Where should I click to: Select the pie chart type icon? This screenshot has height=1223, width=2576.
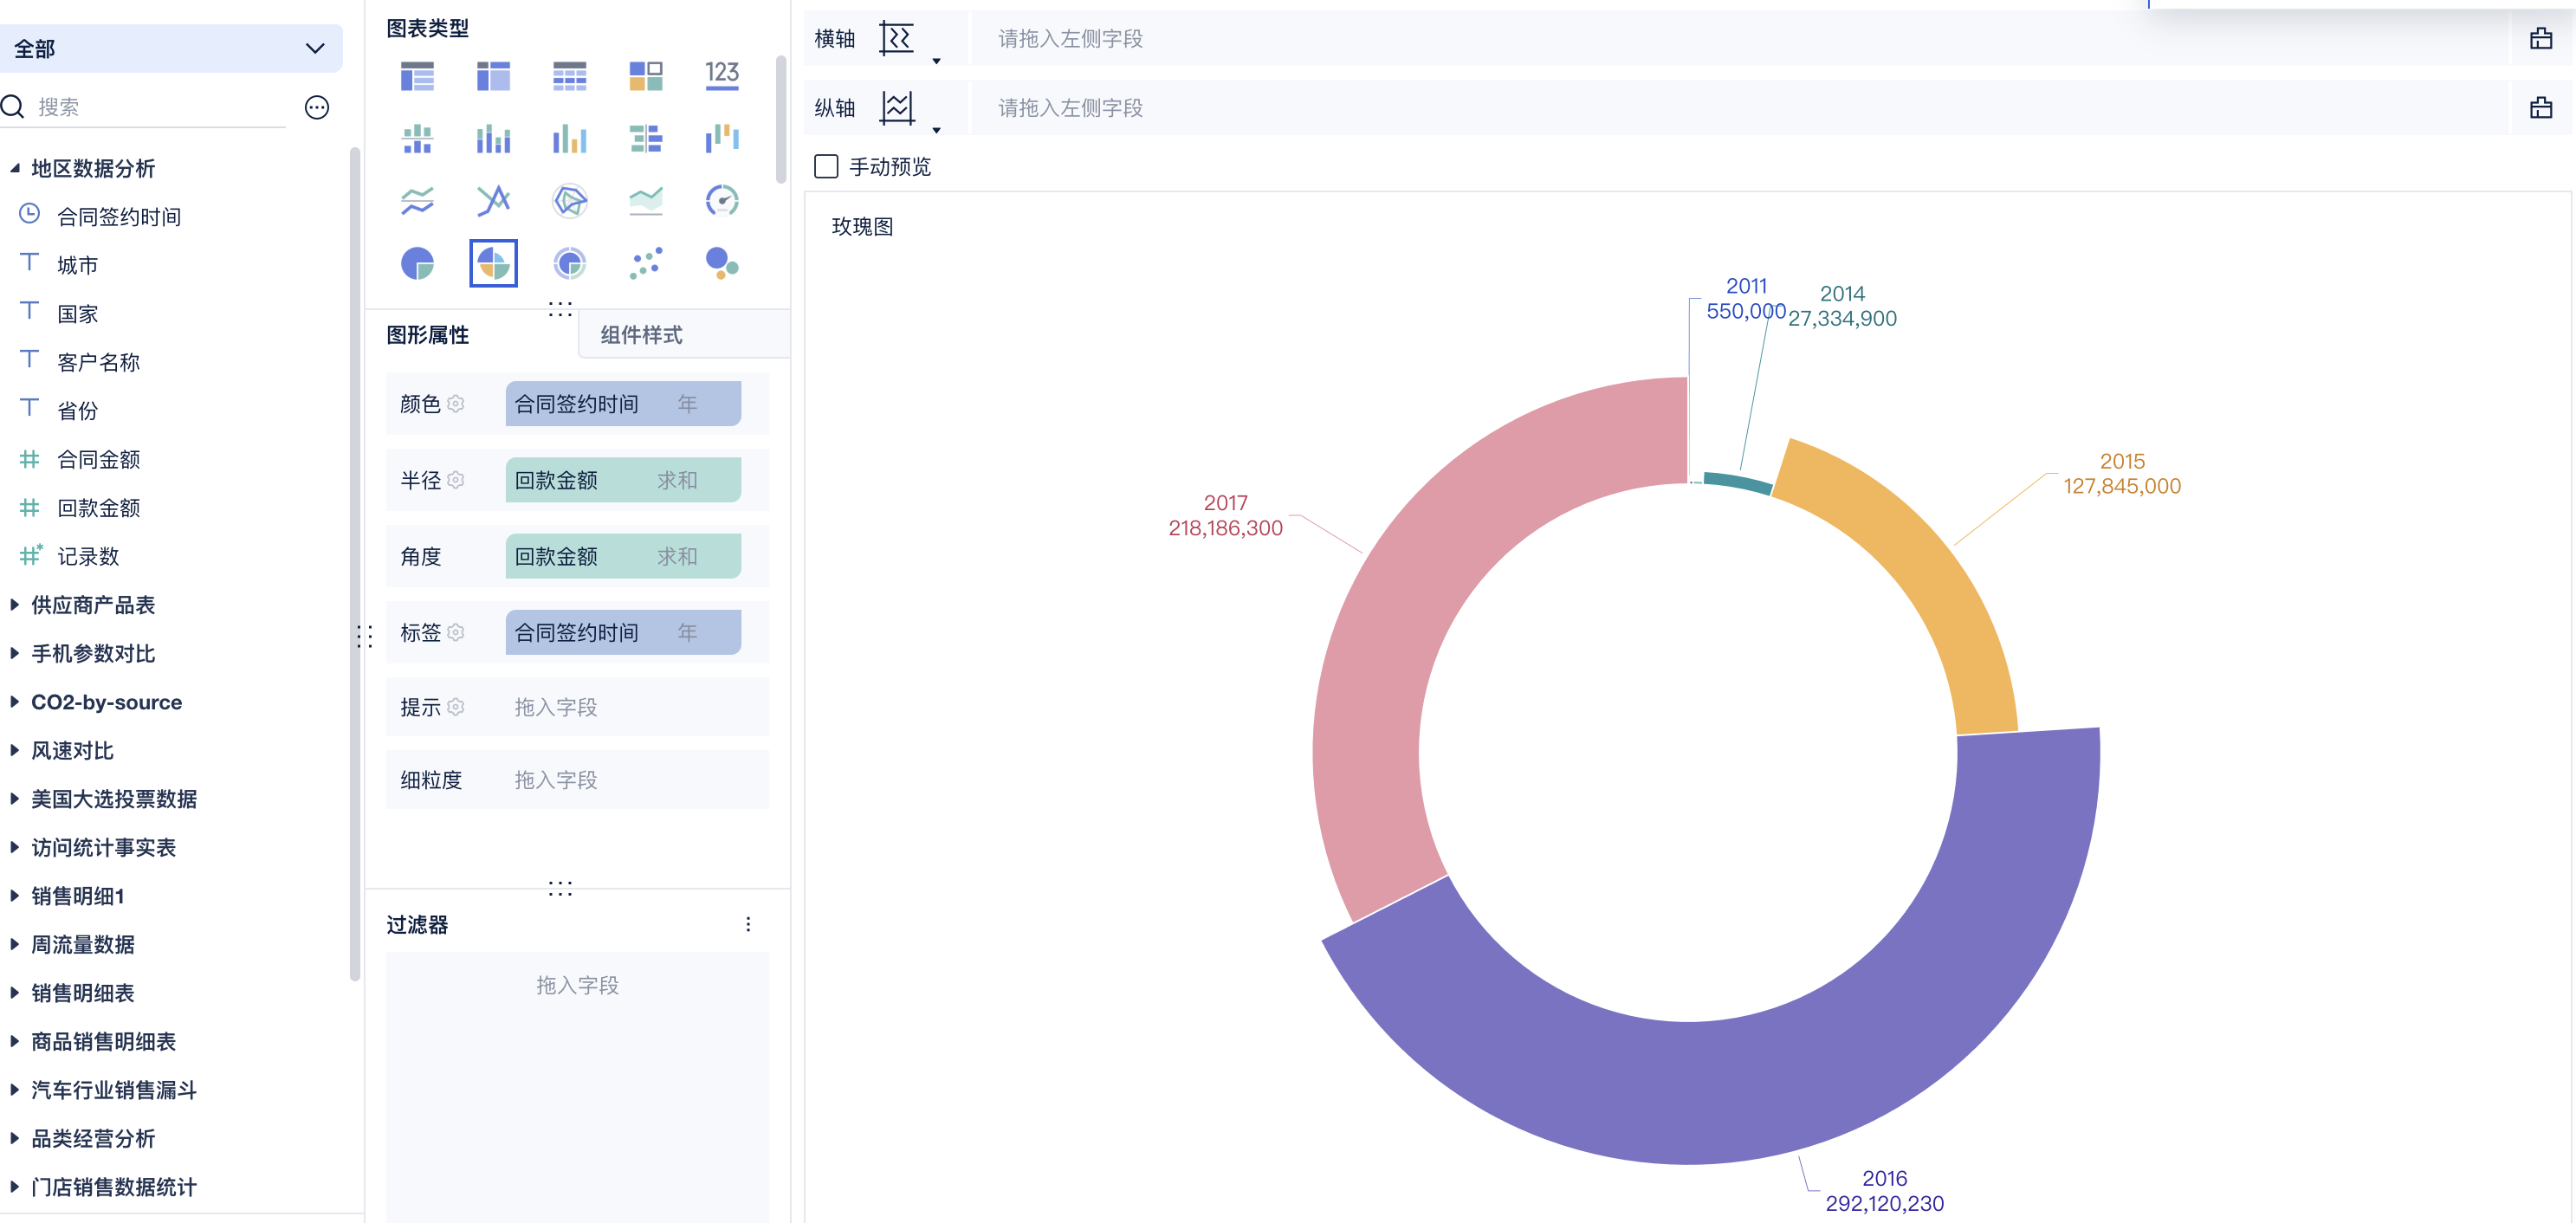tap(417, 263)
